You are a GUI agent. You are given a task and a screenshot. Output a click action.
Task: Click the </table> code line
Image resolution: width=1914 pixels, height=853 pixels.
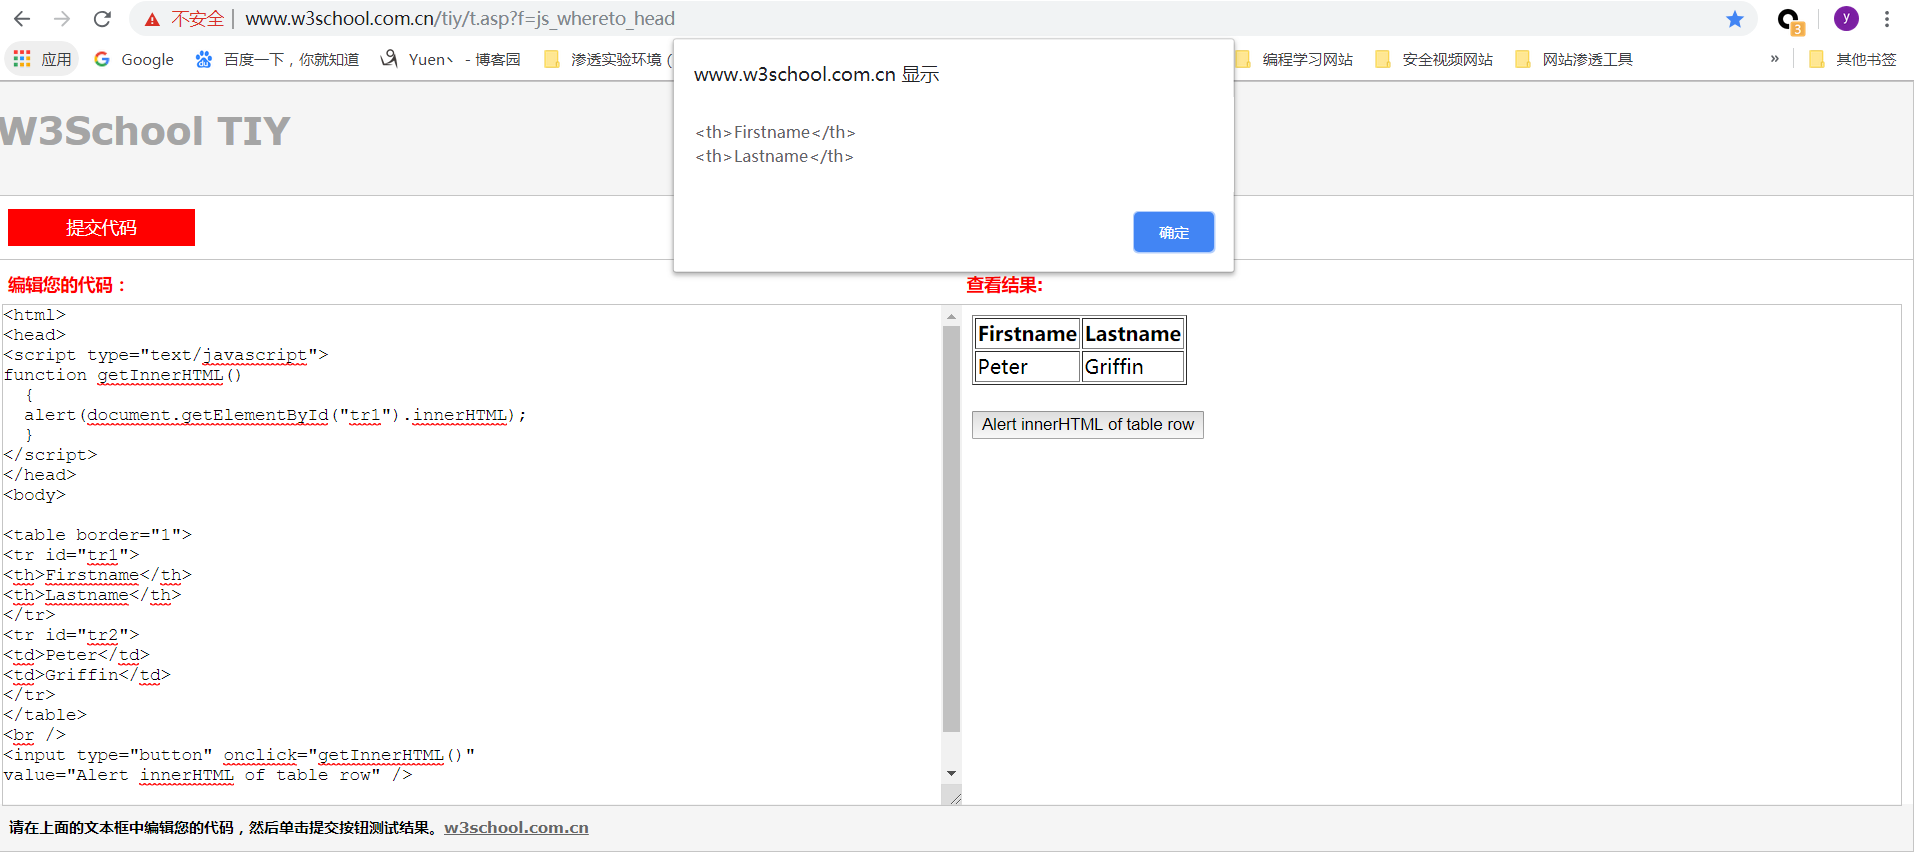click(45, 715)
